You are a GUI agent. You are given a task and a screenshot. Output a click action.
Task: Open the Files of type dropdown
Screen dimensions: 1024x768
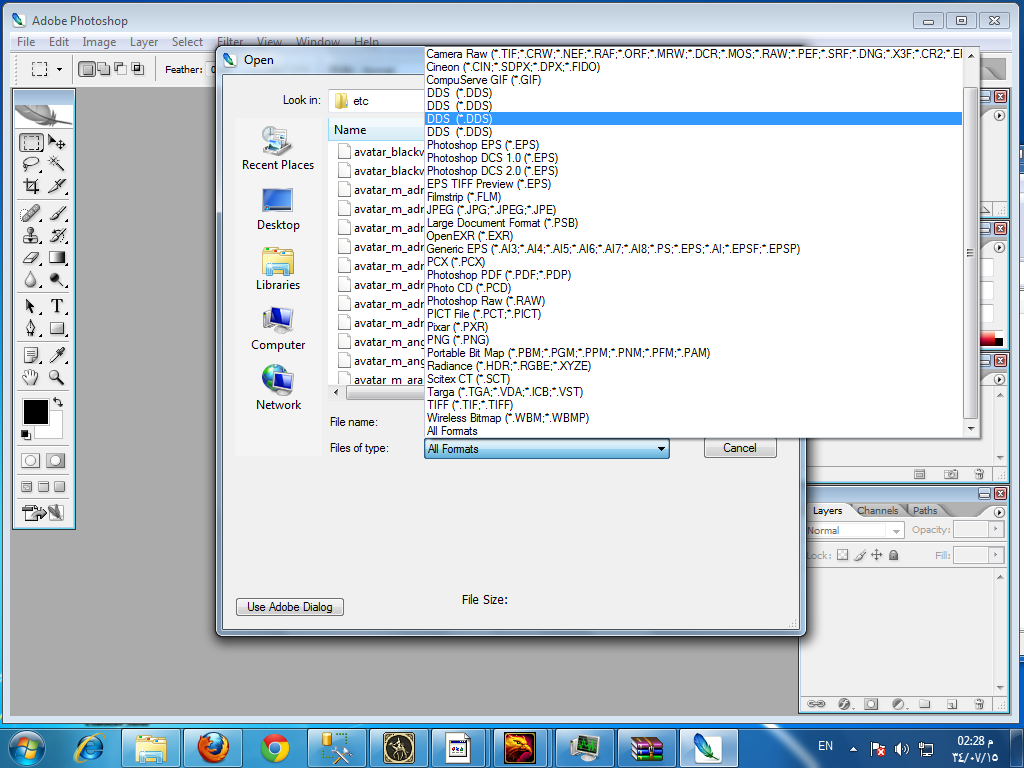pyautogui.click(x=547, y=449)
